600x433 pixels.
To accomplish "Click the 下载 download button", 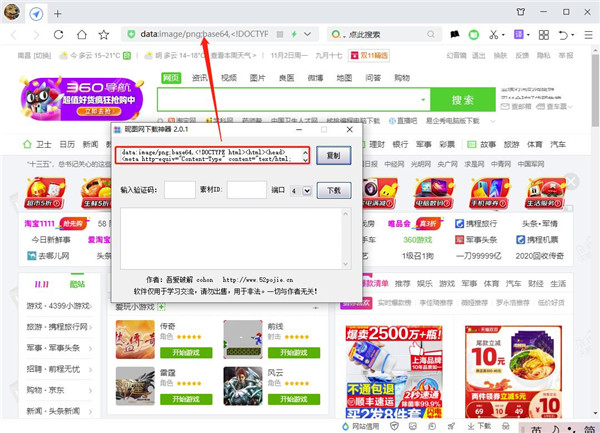I will pyautogui.click(x=334, y=190).
